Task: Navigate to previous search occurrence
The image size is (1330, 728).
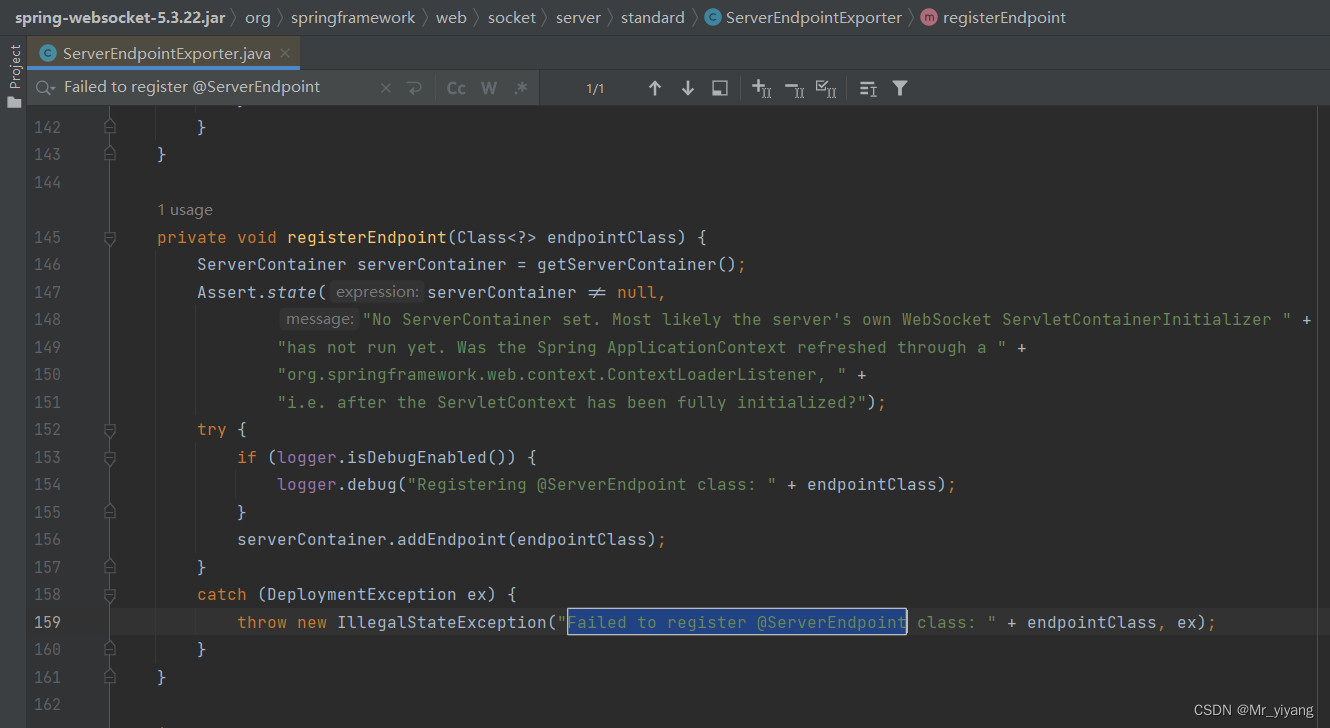Action: (655, 88)
